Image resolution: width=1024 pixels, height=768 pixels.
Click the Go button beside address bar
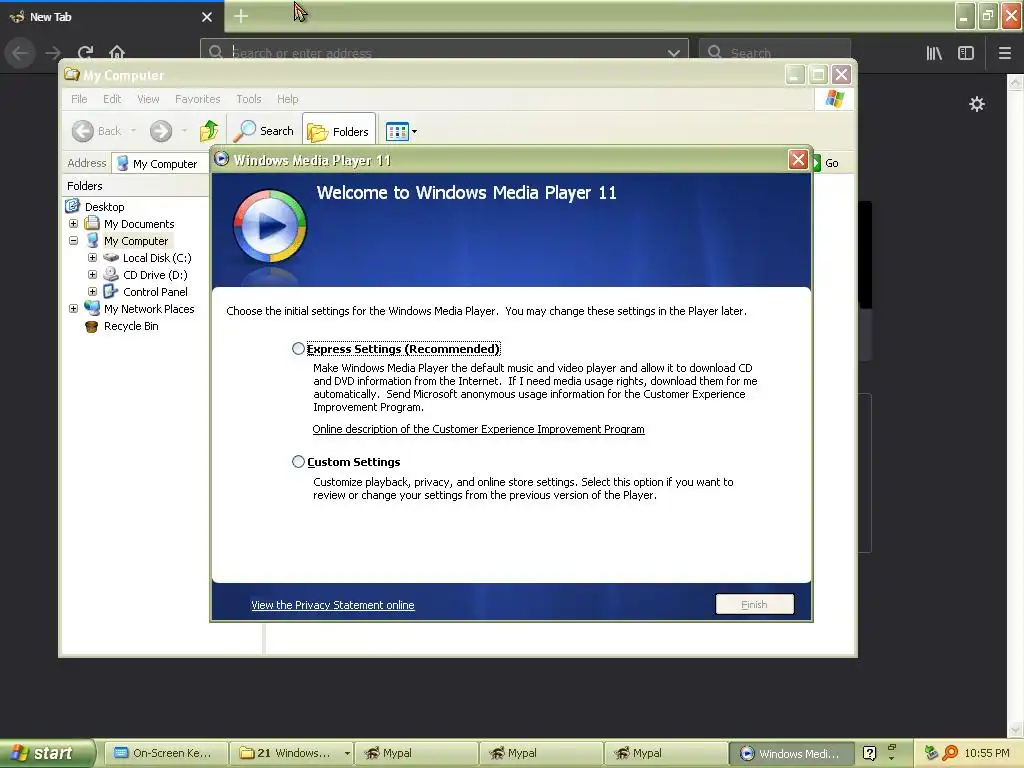click(825, 163)
